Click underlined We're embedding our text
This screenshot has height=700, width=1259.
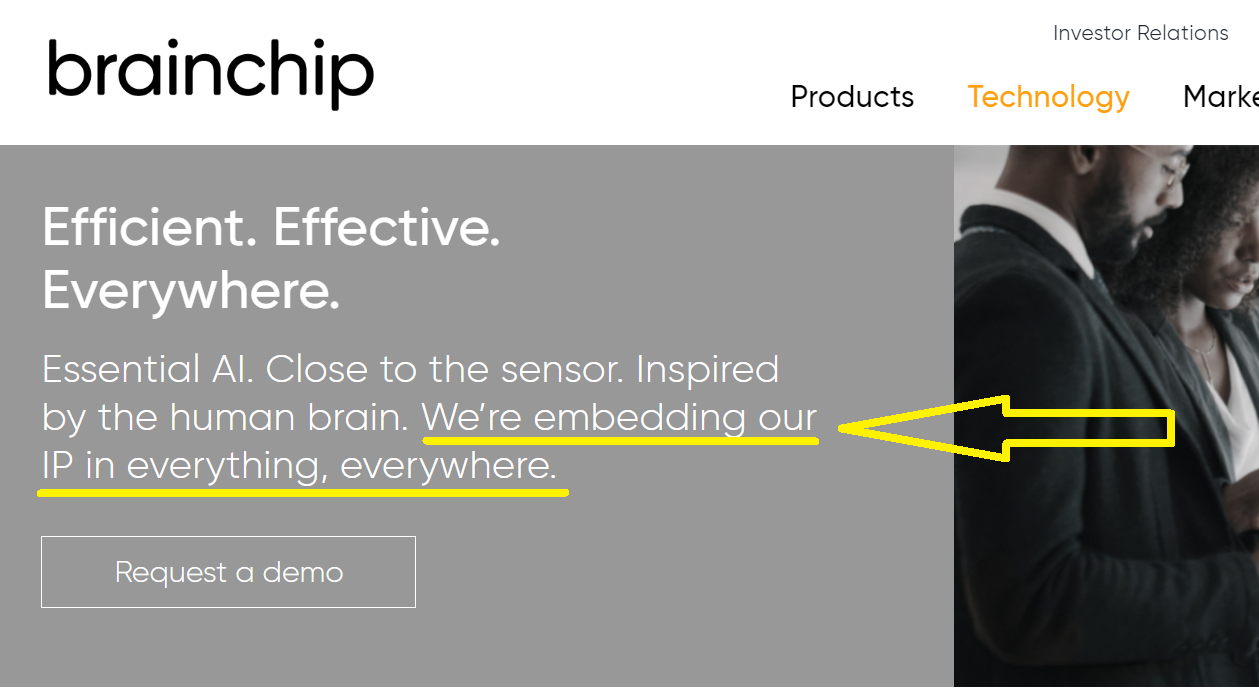(619, 418)
